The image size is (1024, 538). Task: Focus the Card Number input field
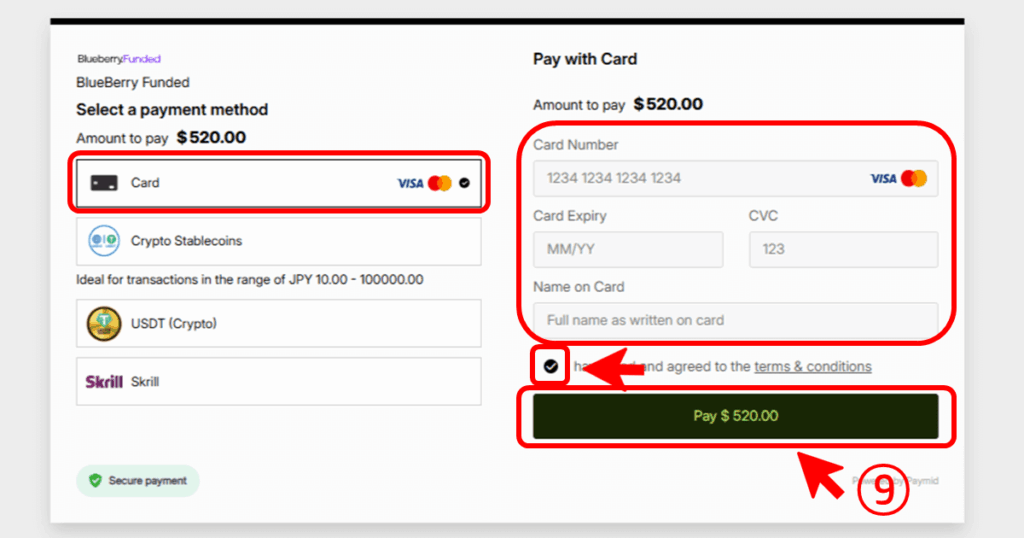(x=700, y=178)
